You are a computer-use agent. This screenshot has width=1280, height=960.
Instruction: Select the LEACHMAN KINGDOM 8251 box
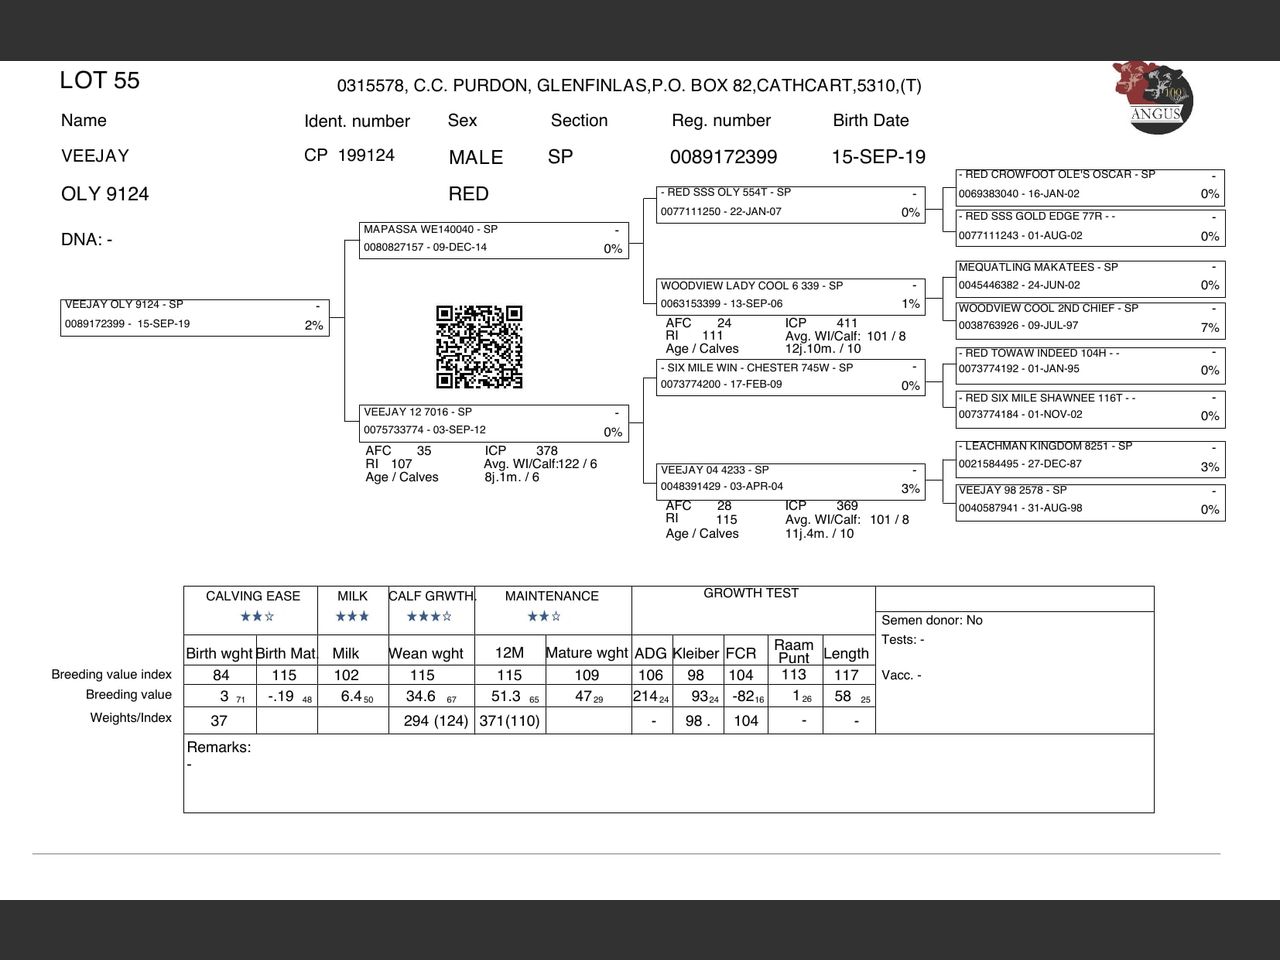click(1090, 456)
